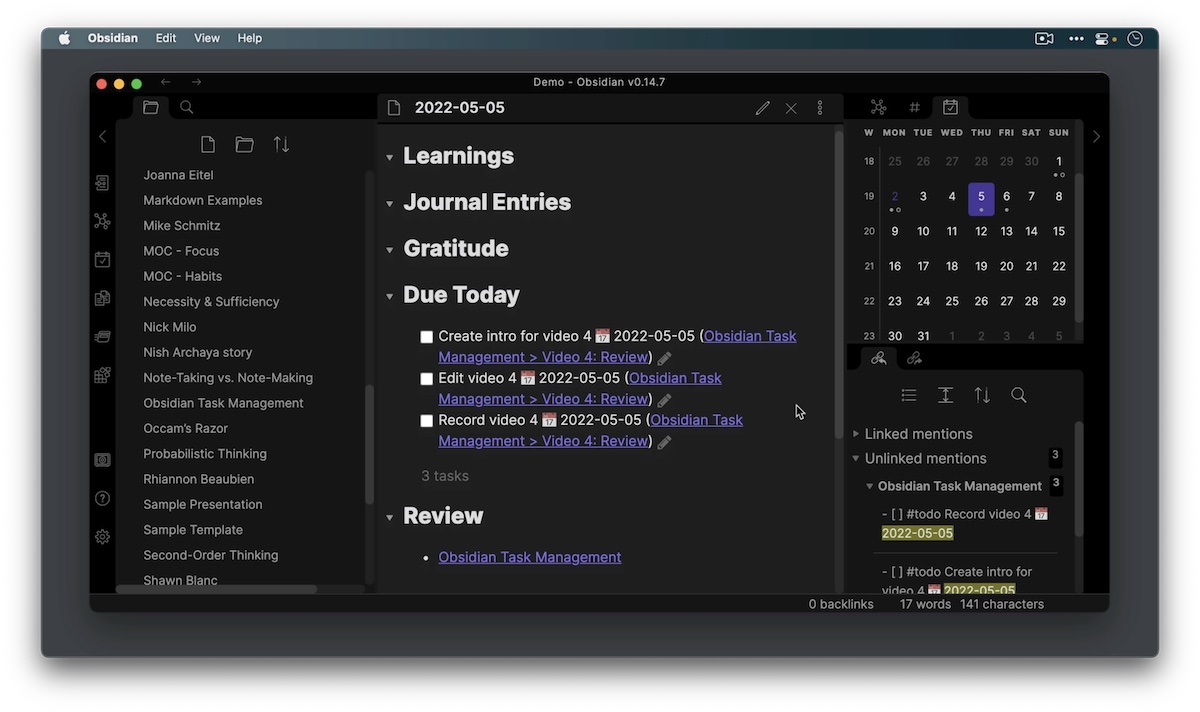1200x712 pixels.
Task: Fold the Learnings heading
Action: click(x=390, y=158)
